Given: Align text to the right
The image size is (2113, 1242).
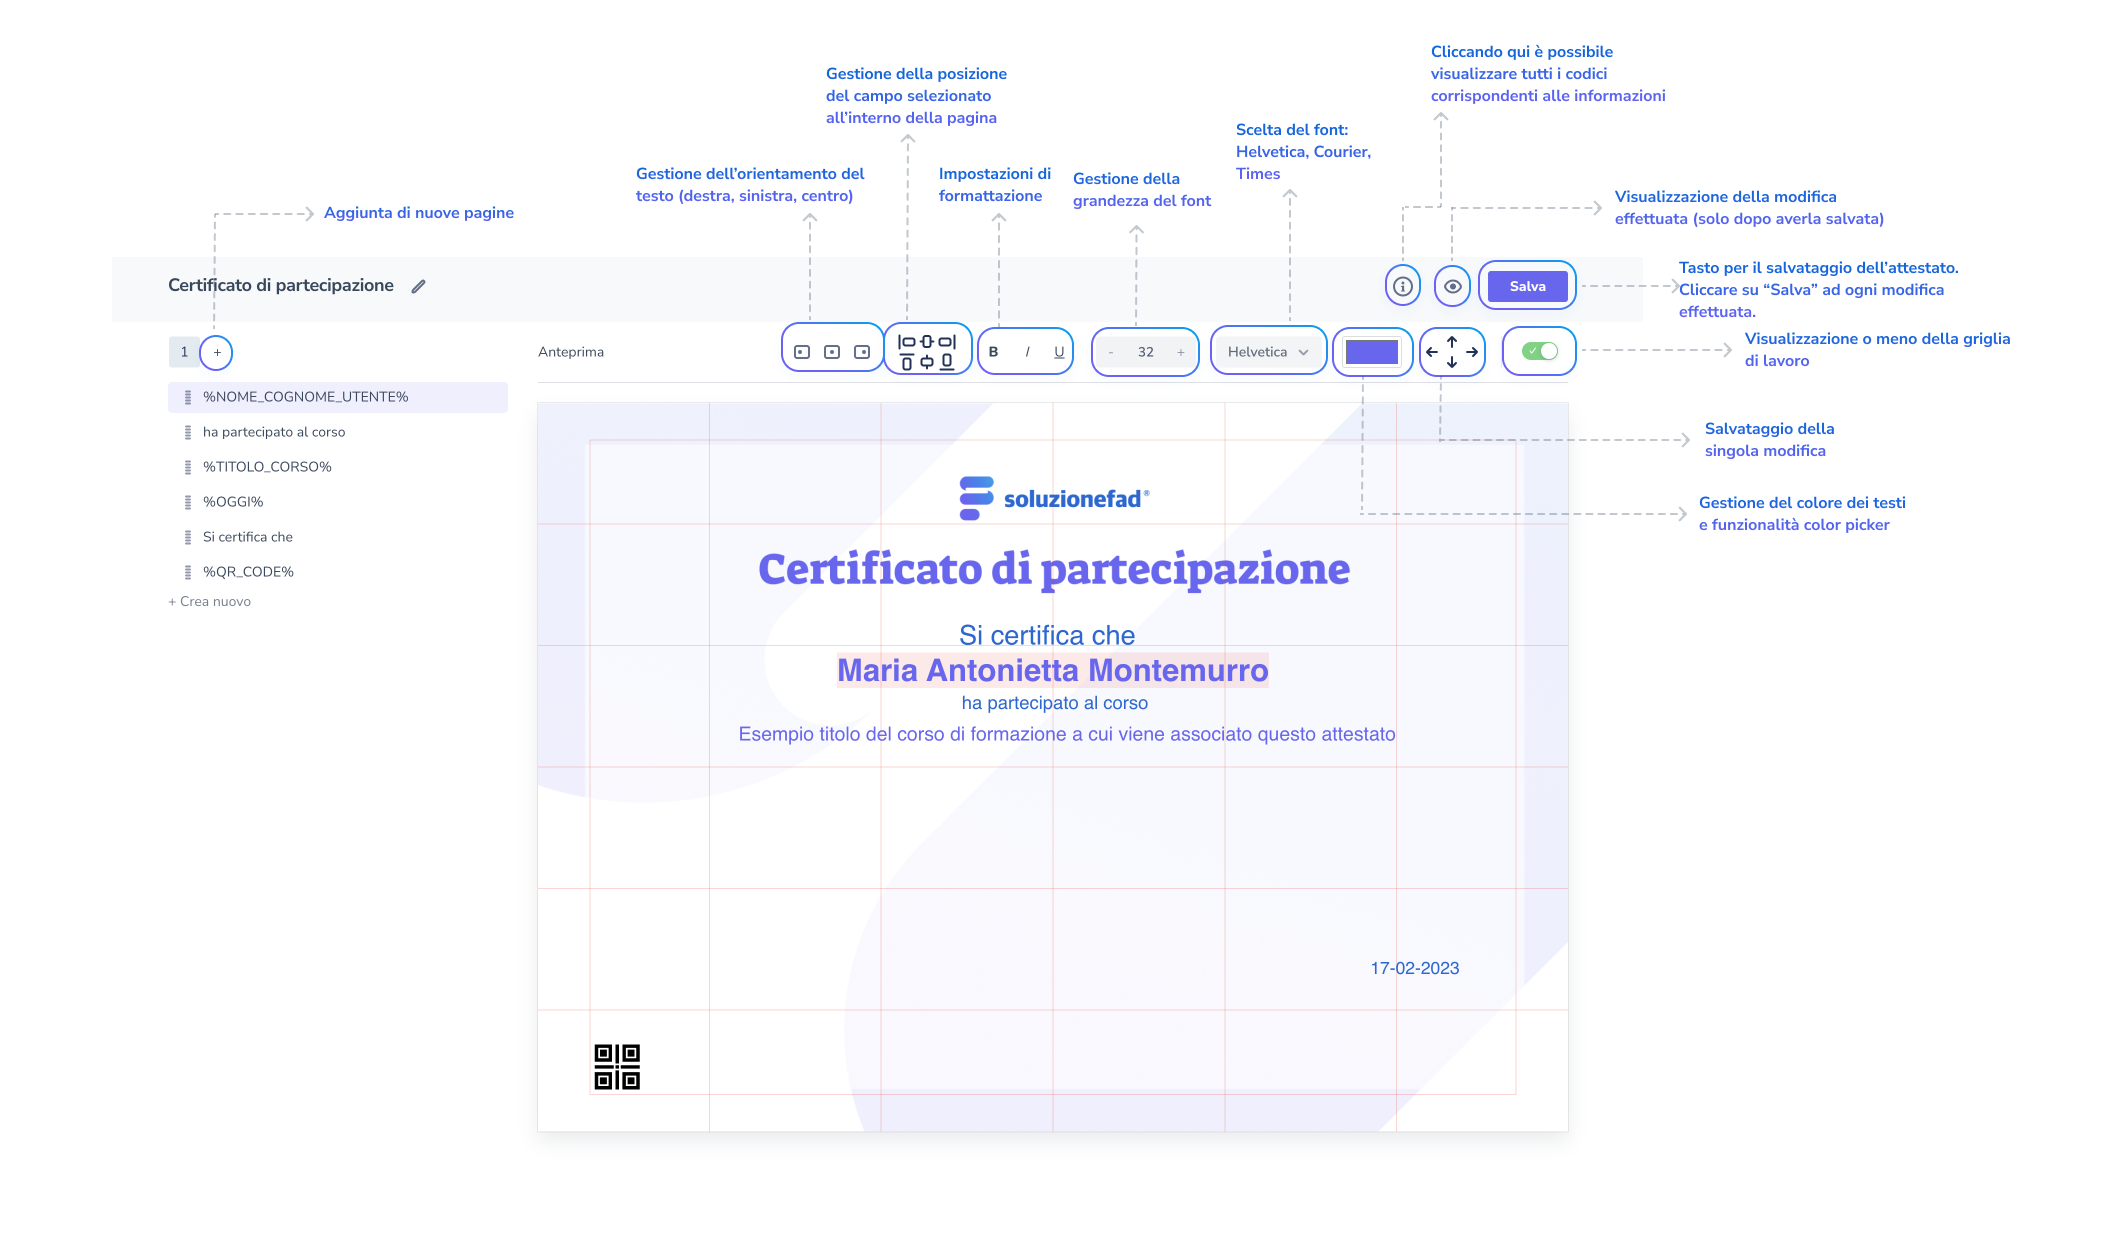Looking at the screenshot, I should pyautogui.click(x=862, y=352).
